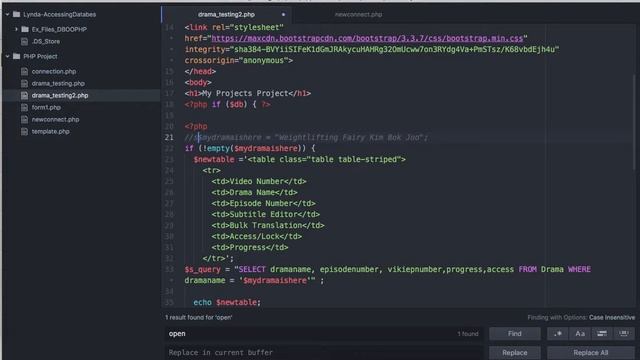This screenshot has width=640, height=360.
Task: Open drama_testing.php from the tree
Action: point(58,83)
